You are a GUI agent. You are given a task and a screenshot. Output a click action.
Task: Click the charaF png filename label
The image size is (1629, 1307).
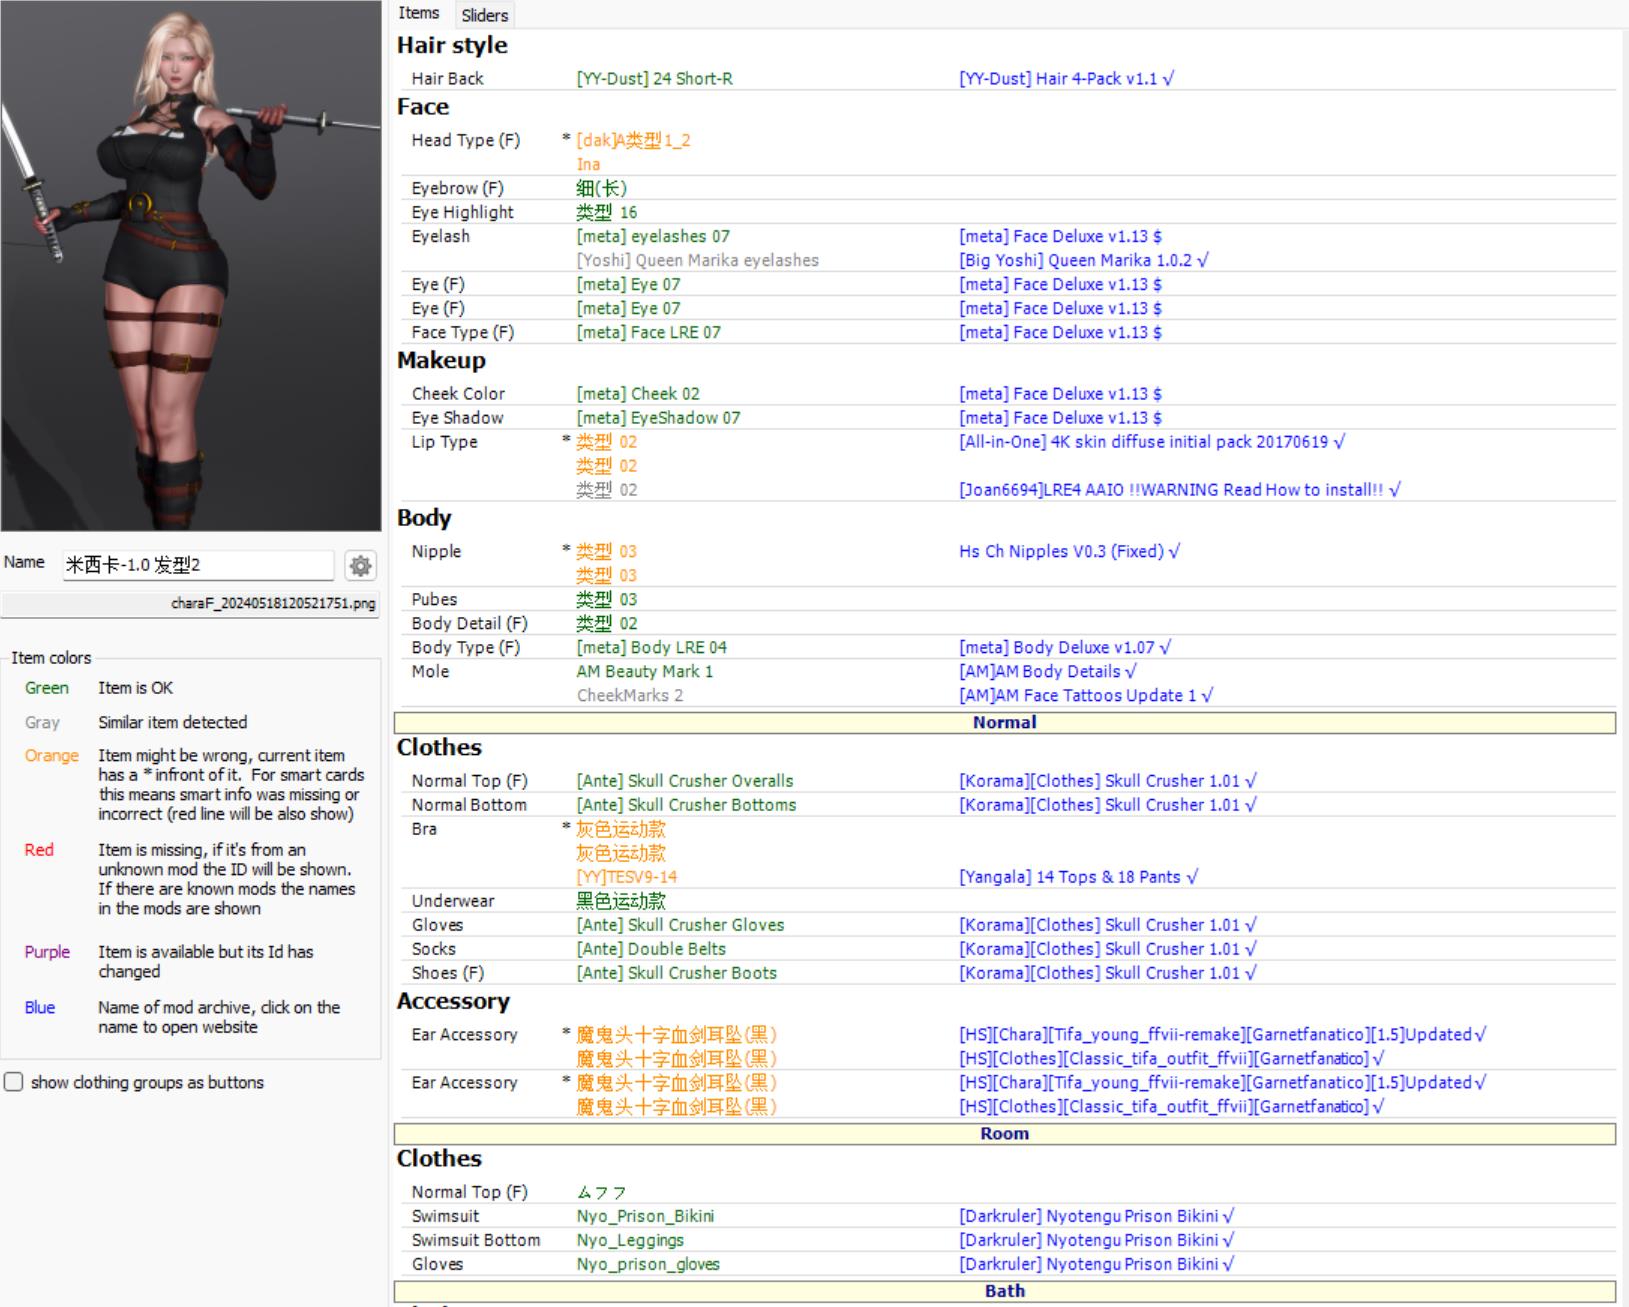(x=273, y=604)
